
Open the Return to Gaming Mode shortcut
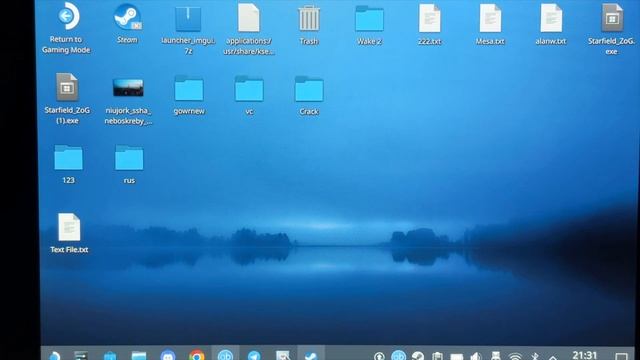click(x=66, y=28)
